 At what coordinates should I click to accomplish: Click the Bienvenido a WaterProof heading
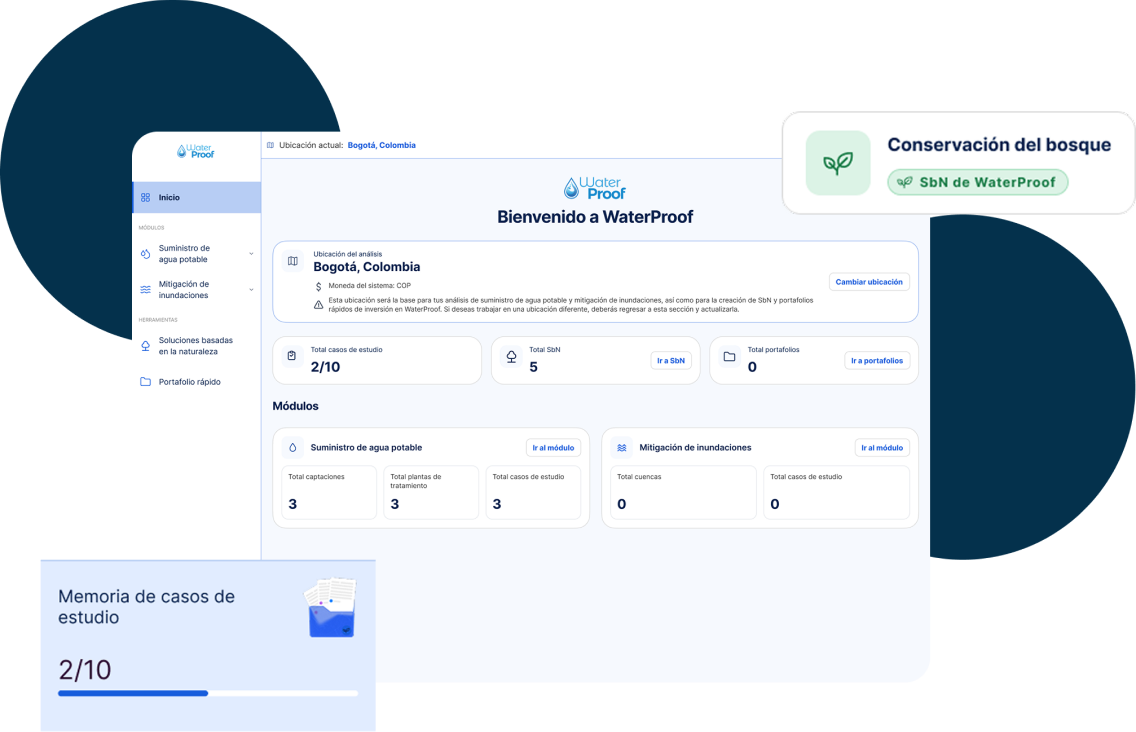tap(595, 217)
